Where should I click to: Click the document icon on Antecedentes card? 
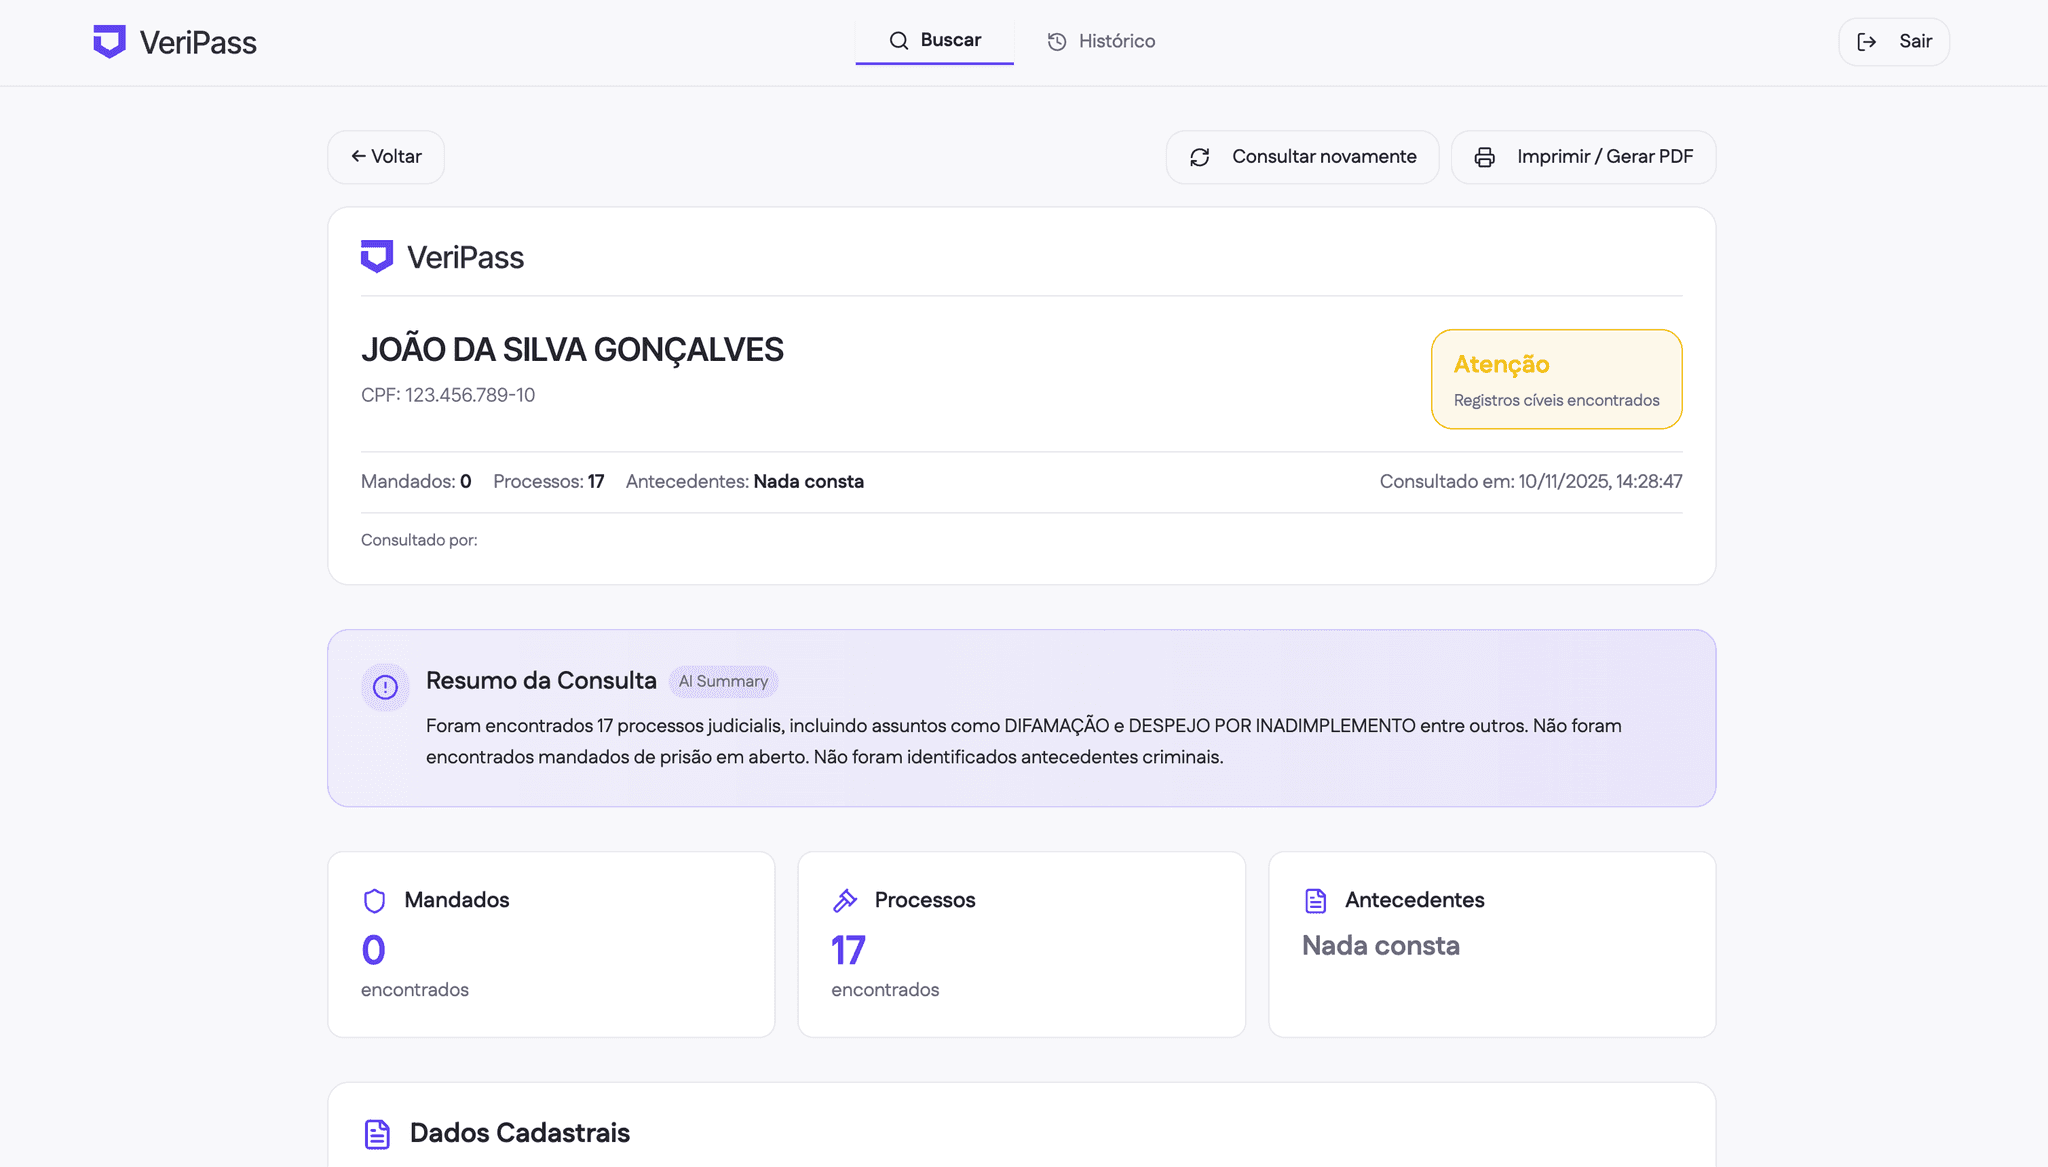(1315, 901)
